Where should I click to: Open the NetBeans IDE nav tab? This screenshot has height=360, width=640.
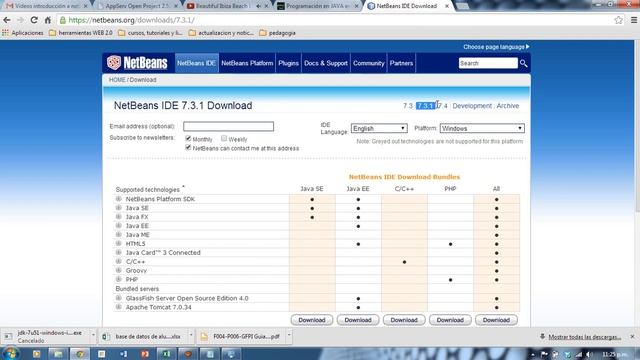click(196, 63)
